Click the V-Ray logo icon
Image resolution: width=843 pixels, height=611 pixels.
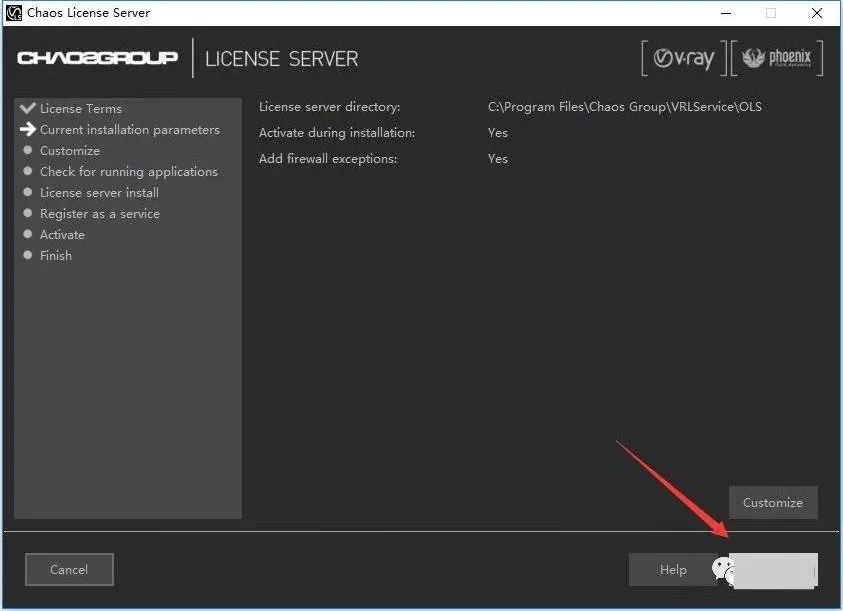click(x=684, y=58)
